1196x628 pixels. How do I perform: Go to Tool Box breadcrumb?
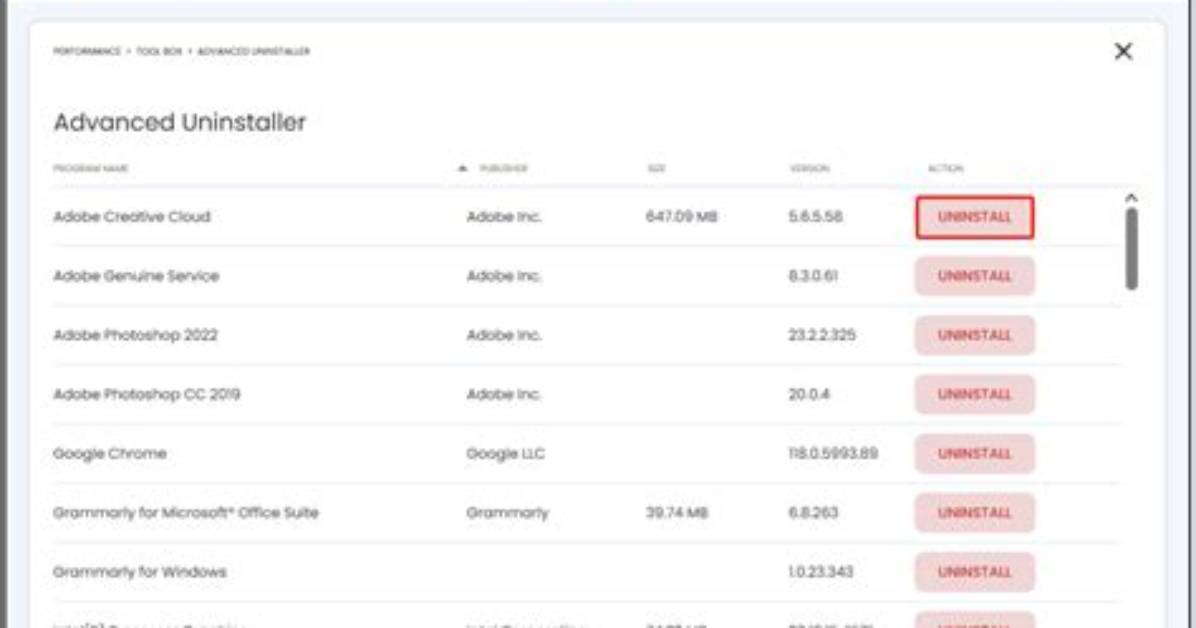pyautogui.click(x=159, y=51)
